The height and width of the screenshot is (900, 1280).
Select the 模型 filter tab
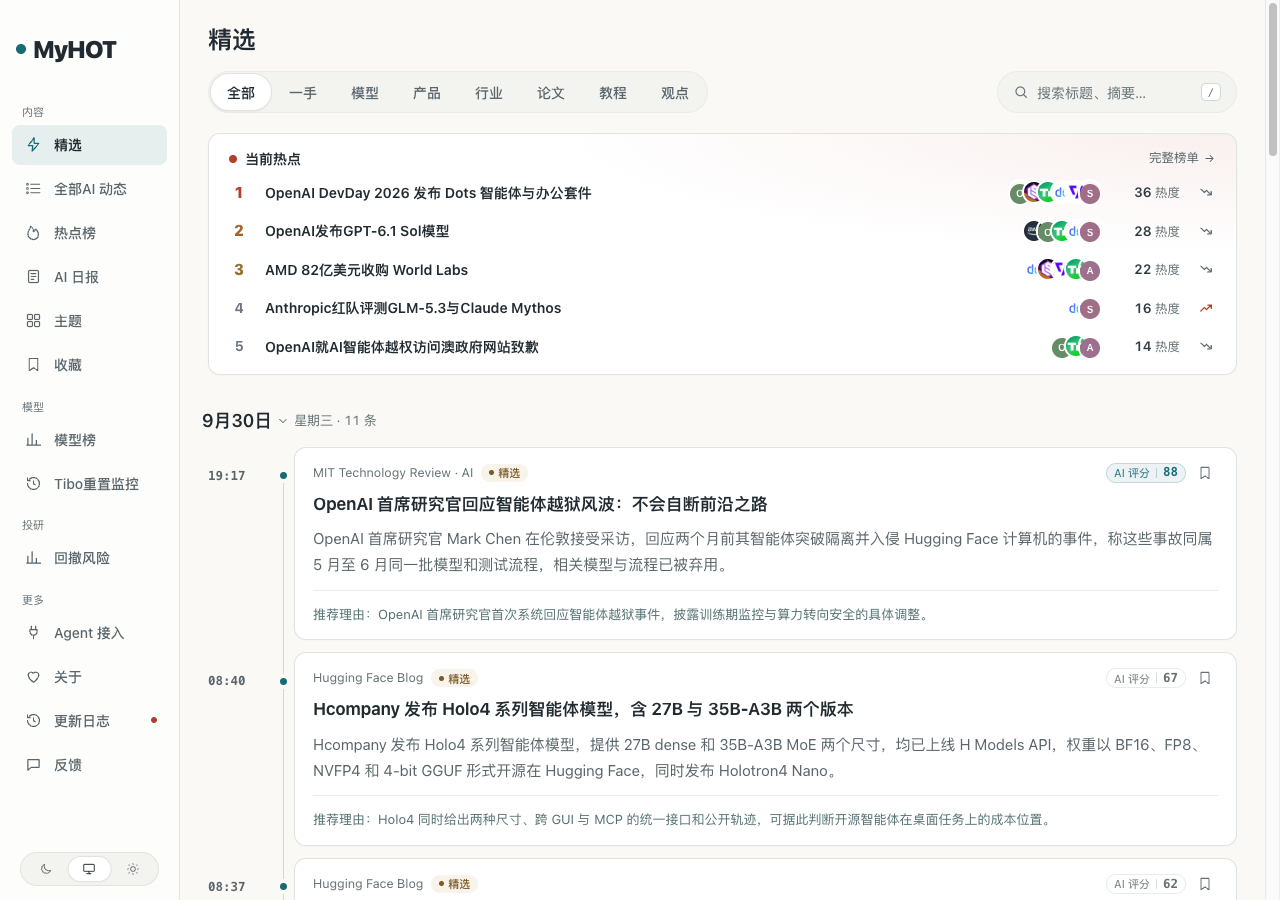(x=365, y=93)
